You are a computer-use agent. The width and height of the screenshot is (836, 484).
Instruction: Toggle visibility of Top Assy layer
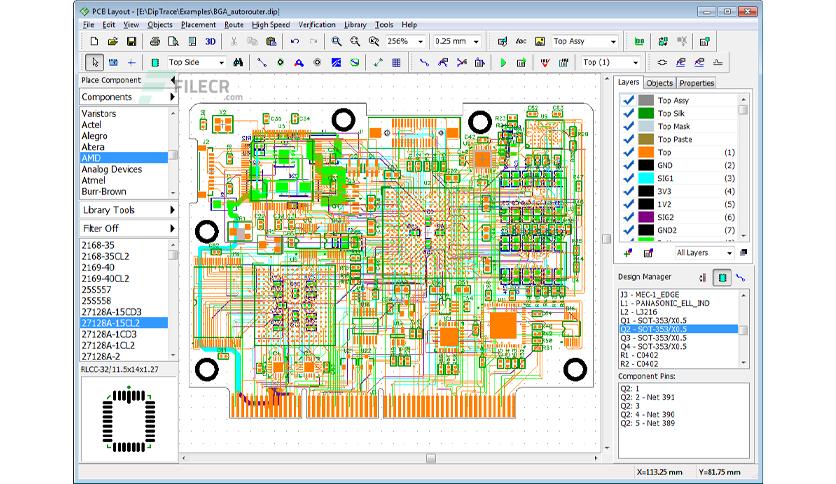tap(629, 100)
